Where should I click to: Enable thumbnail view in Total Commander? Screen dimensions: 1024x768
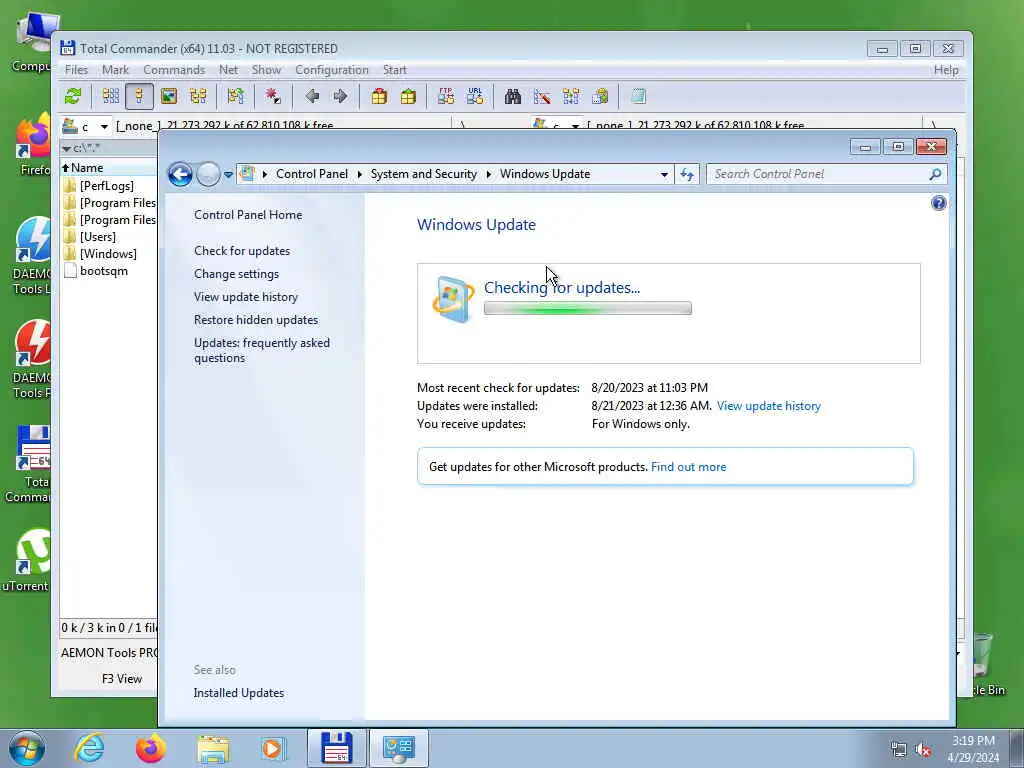[168, 97]
